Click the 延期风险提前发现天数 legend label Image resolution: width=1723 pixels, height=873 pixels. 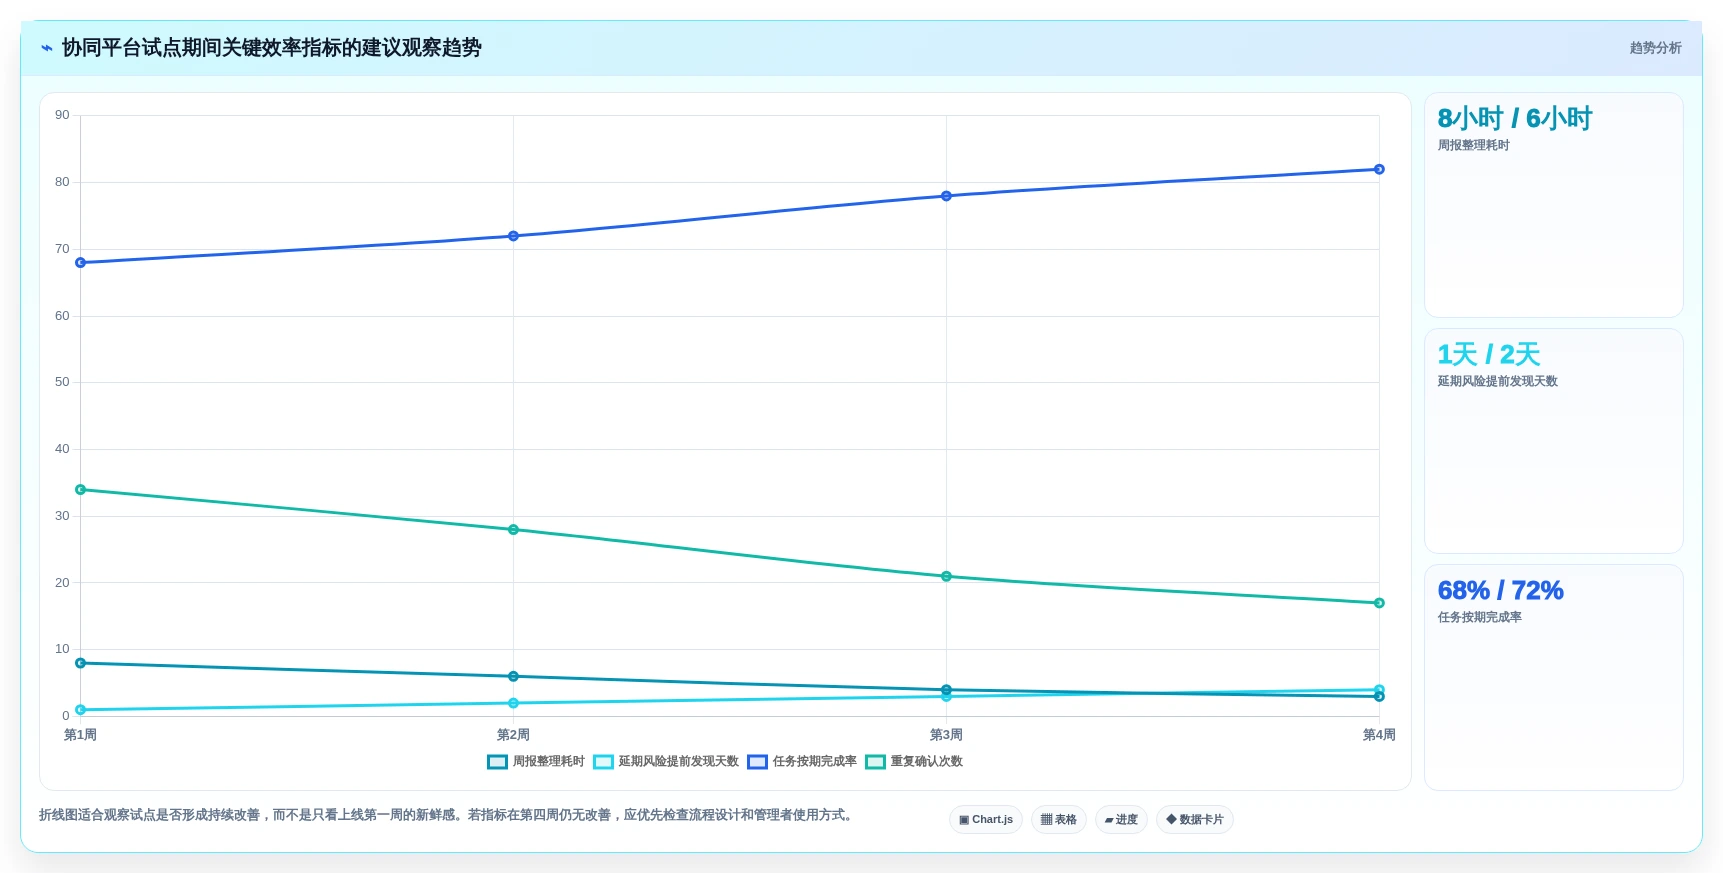[x=679, y=762]
